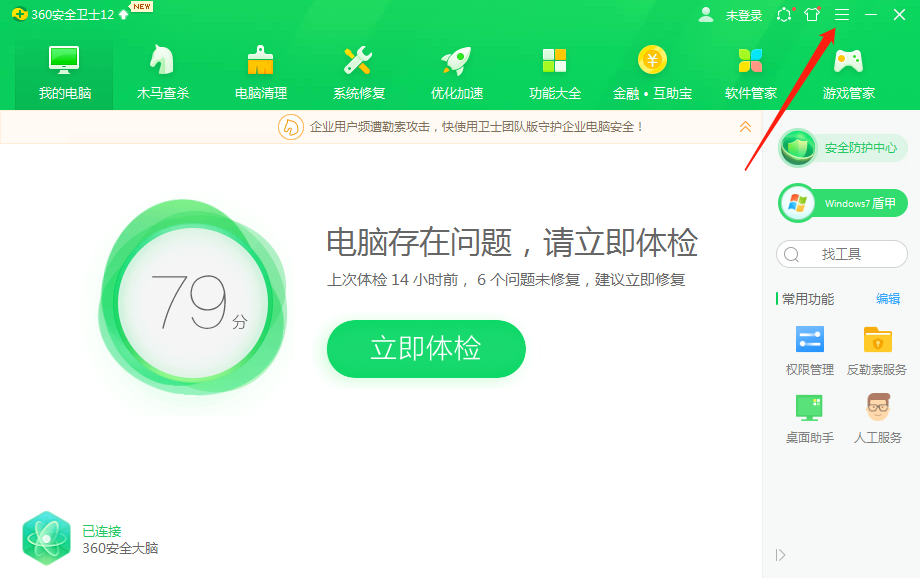Click the 未登录 text label
This screenshot has width=920, height=578.
pyautogui.click(x=743, y=15)
